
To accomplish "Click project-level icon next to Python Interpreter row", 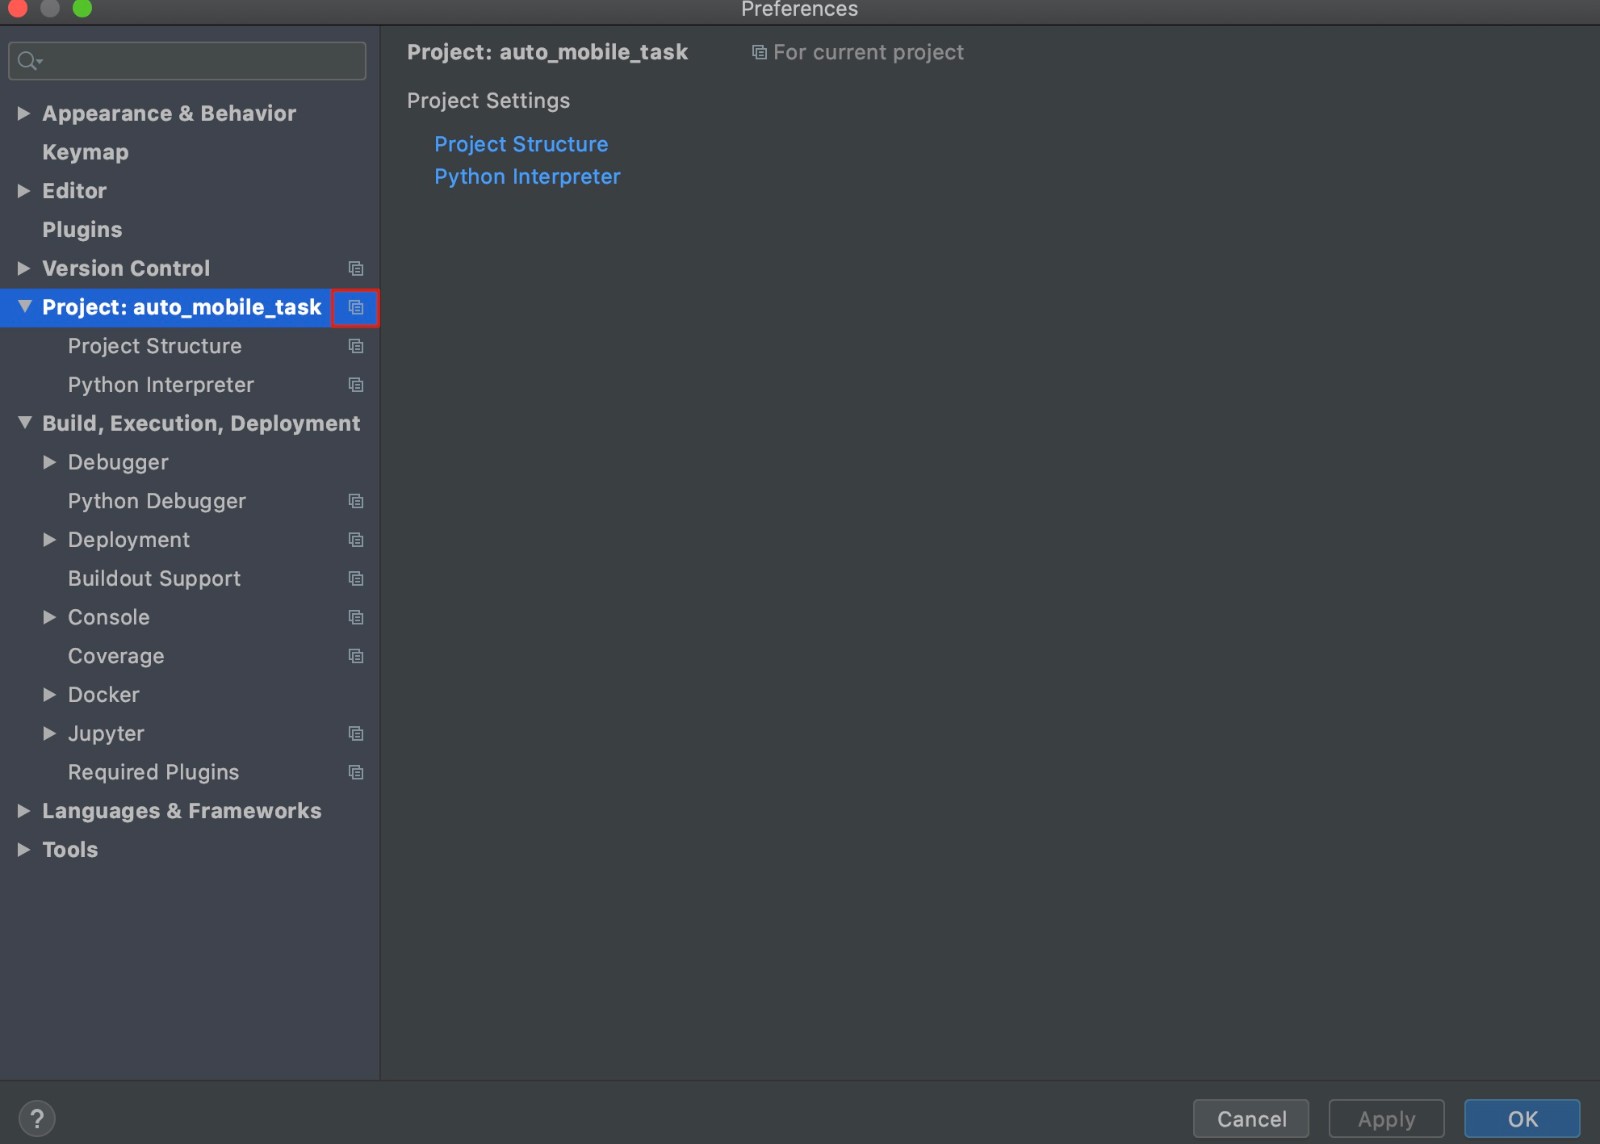I will 356,385.
